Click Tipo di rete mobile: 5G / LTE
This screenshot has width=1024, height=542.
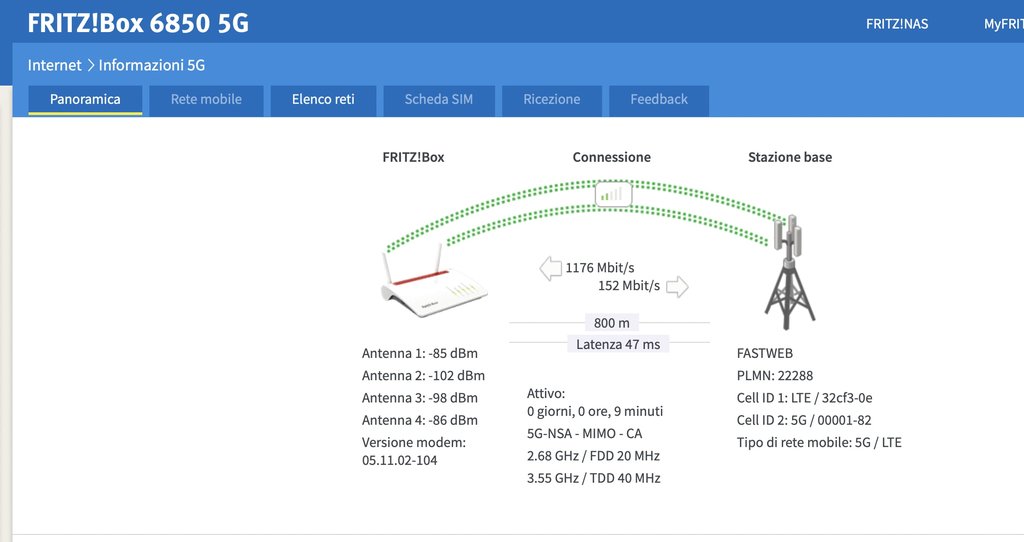819,442
